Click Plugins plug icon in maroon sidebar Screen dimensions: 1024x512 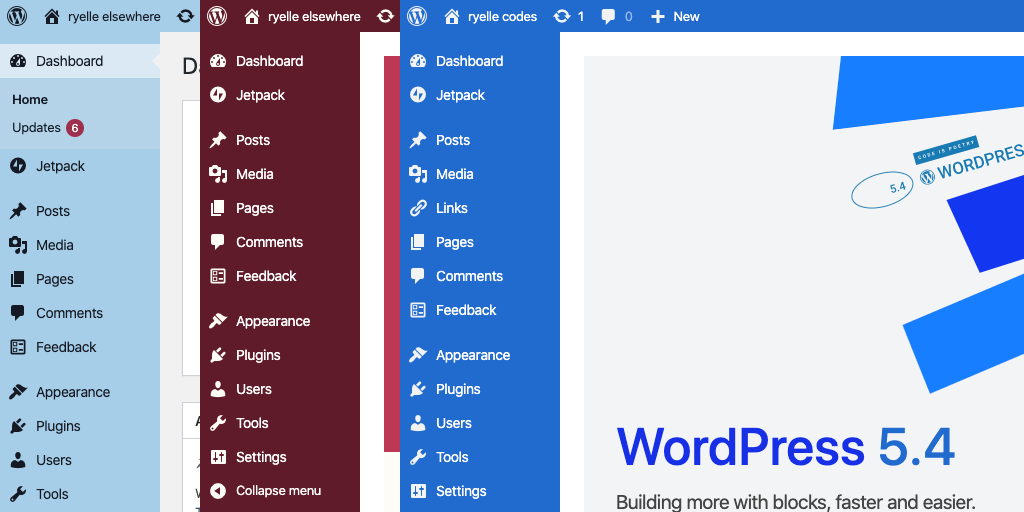coord(218,355)
